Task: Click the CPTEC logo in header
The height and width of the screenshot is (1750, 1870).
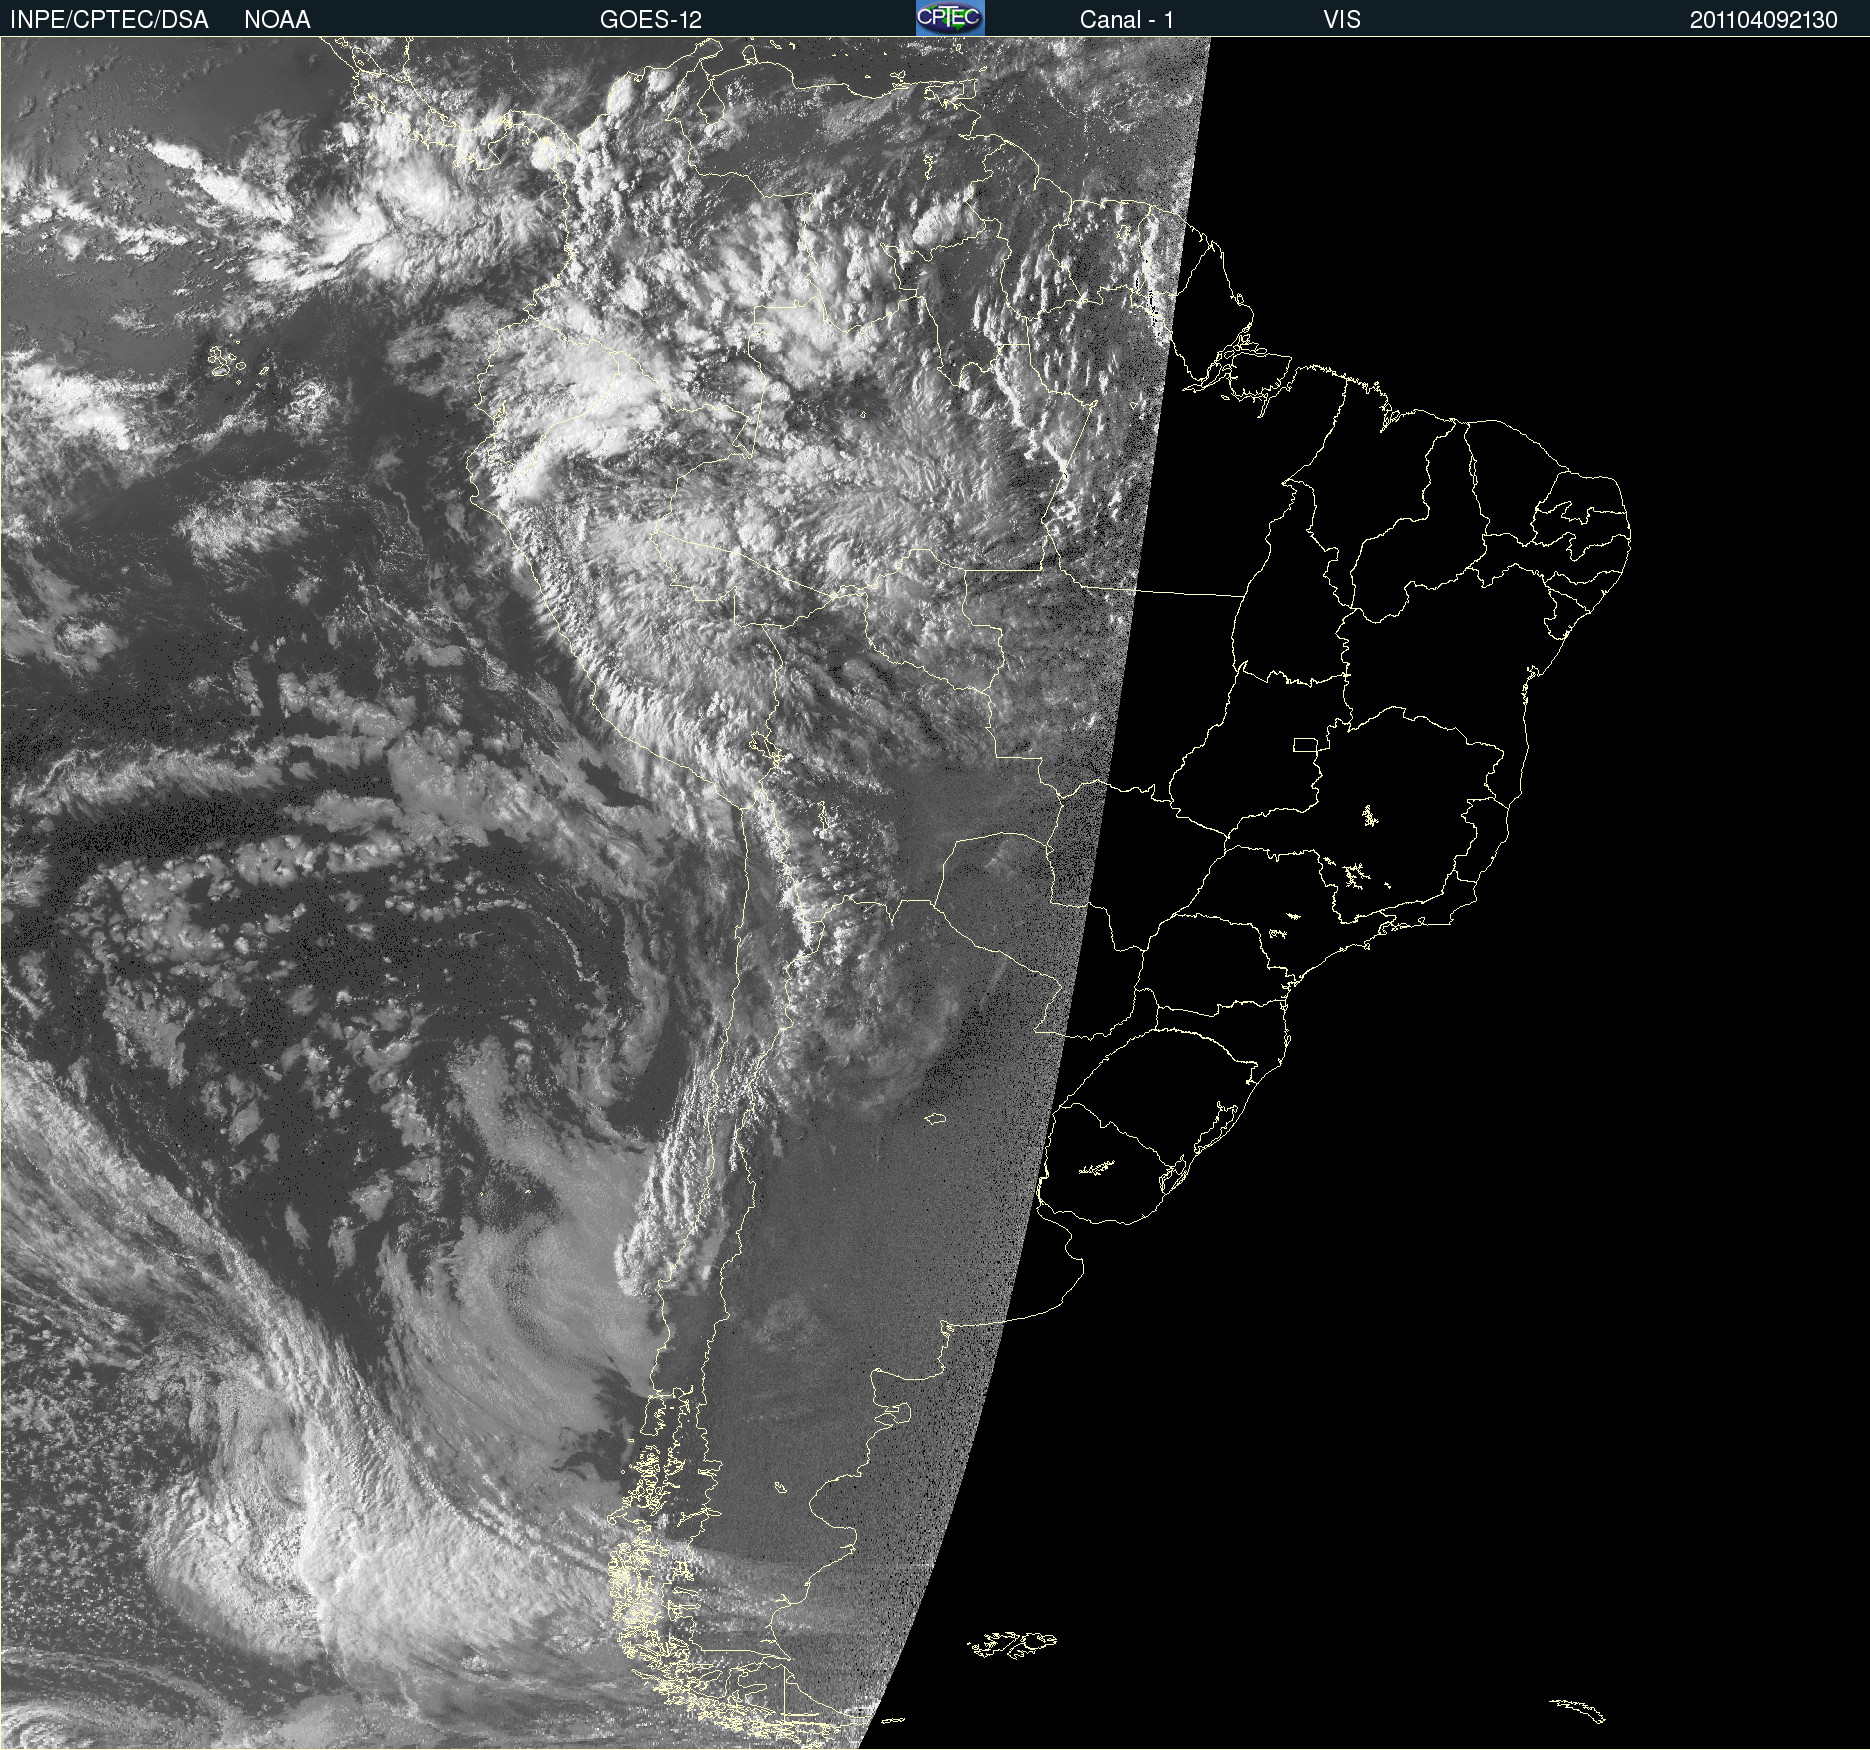Action: click(950, 18)
